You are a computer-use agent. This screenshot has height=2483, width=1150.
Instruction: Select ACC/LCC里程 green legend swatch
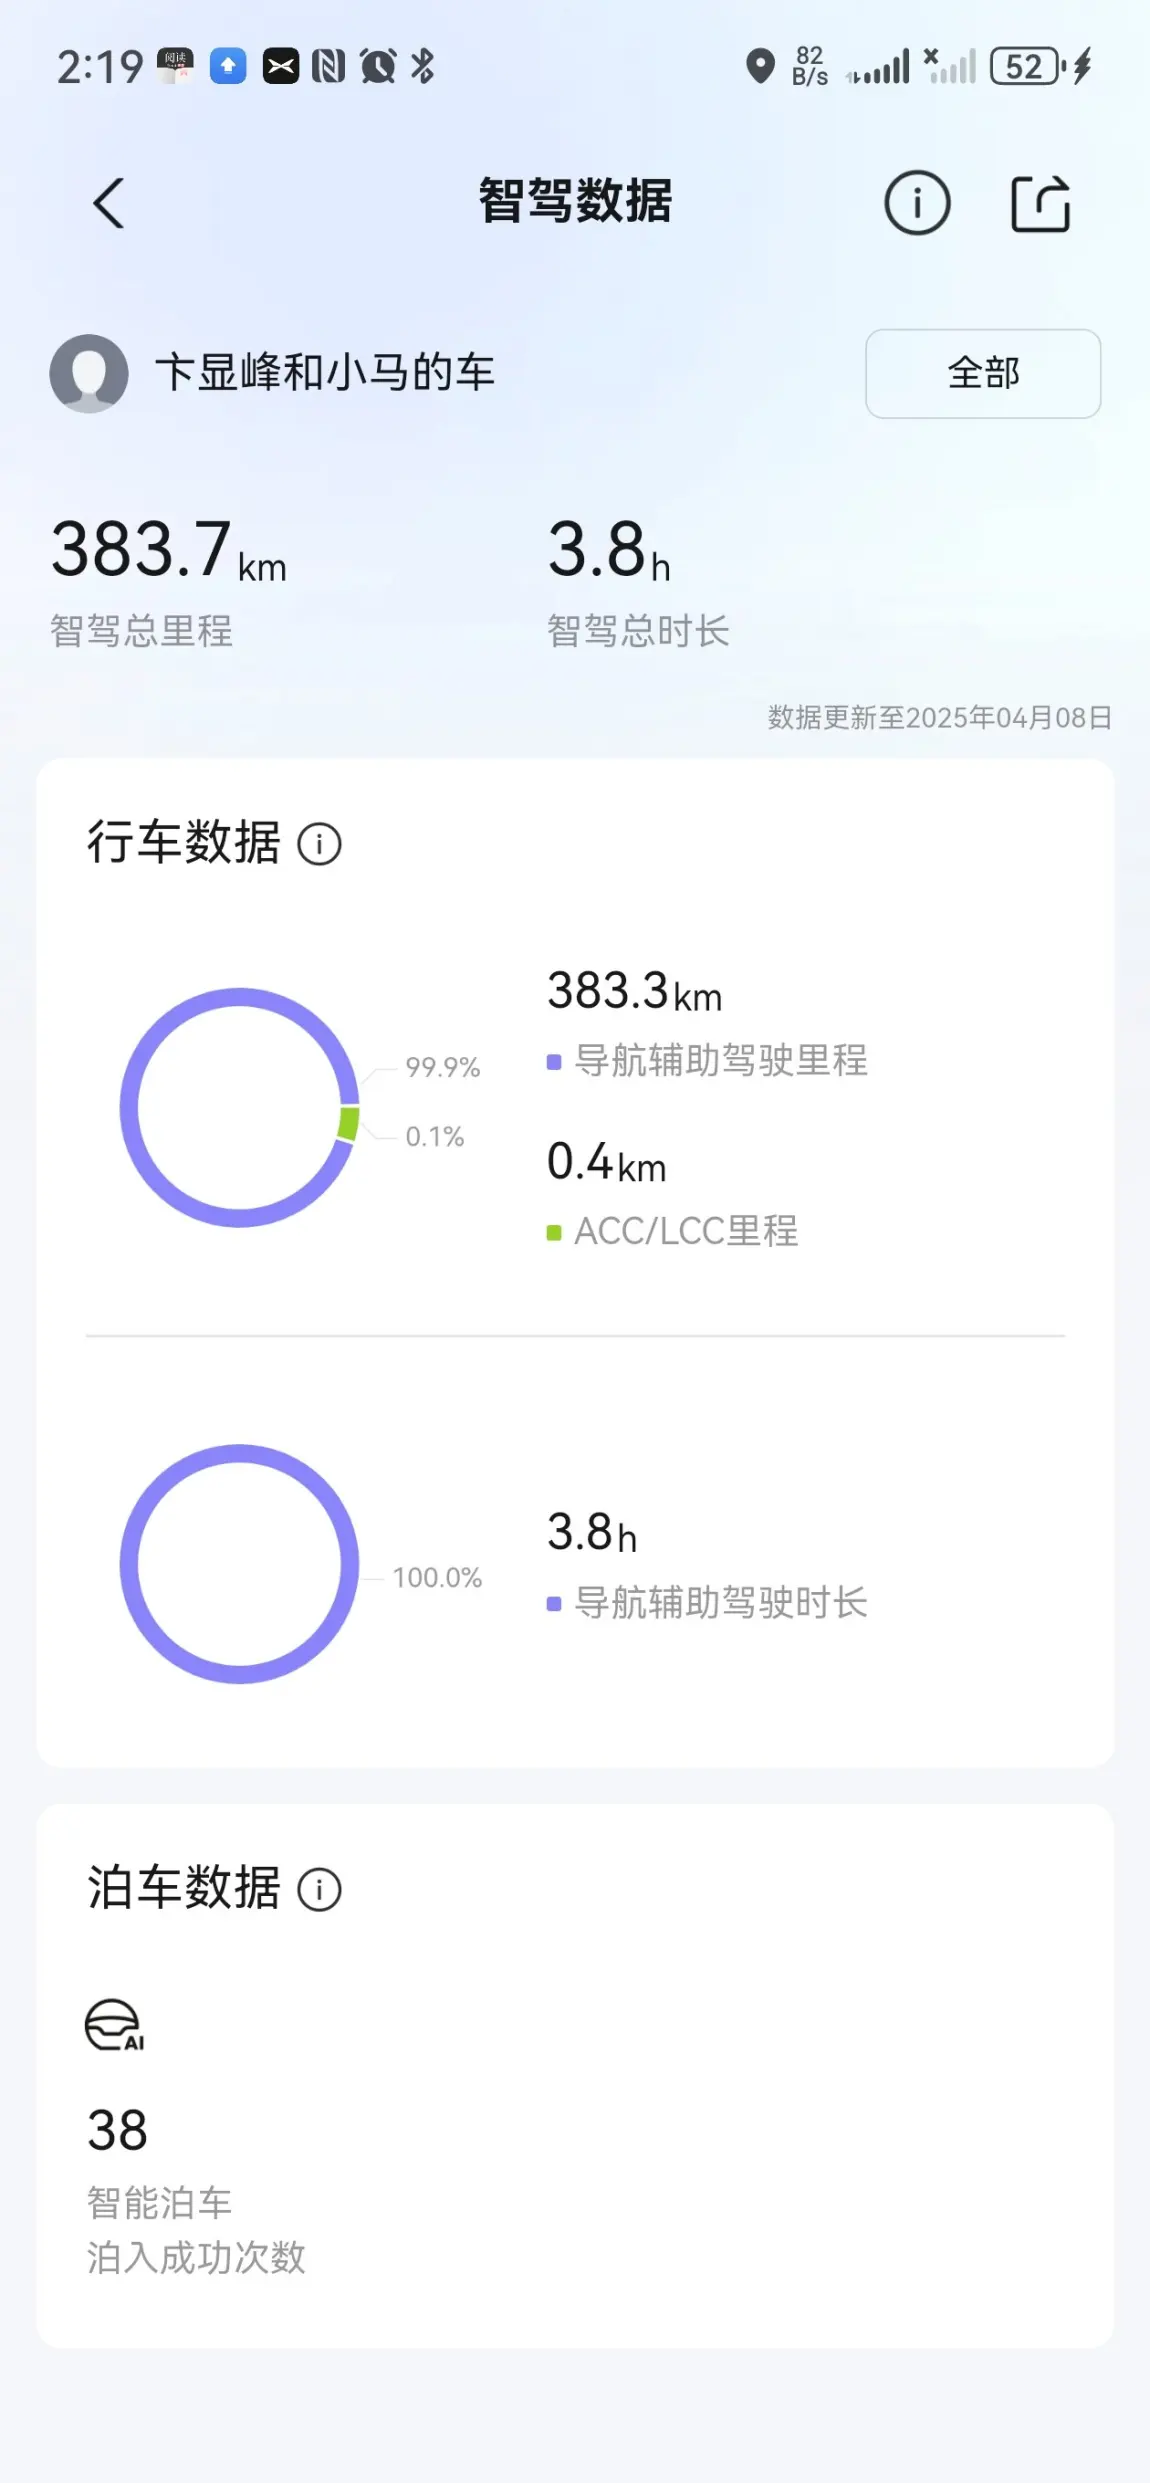[x=554, y=1233]
